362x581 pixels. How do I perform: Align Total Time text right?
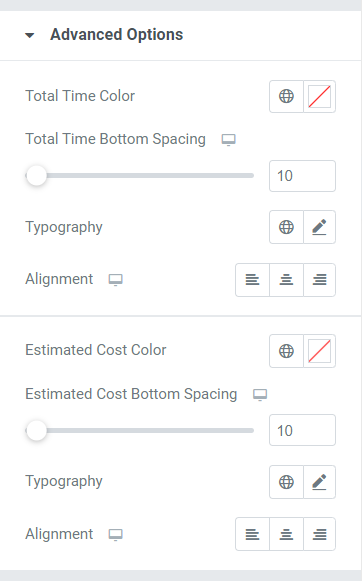[x=319, y=280]
